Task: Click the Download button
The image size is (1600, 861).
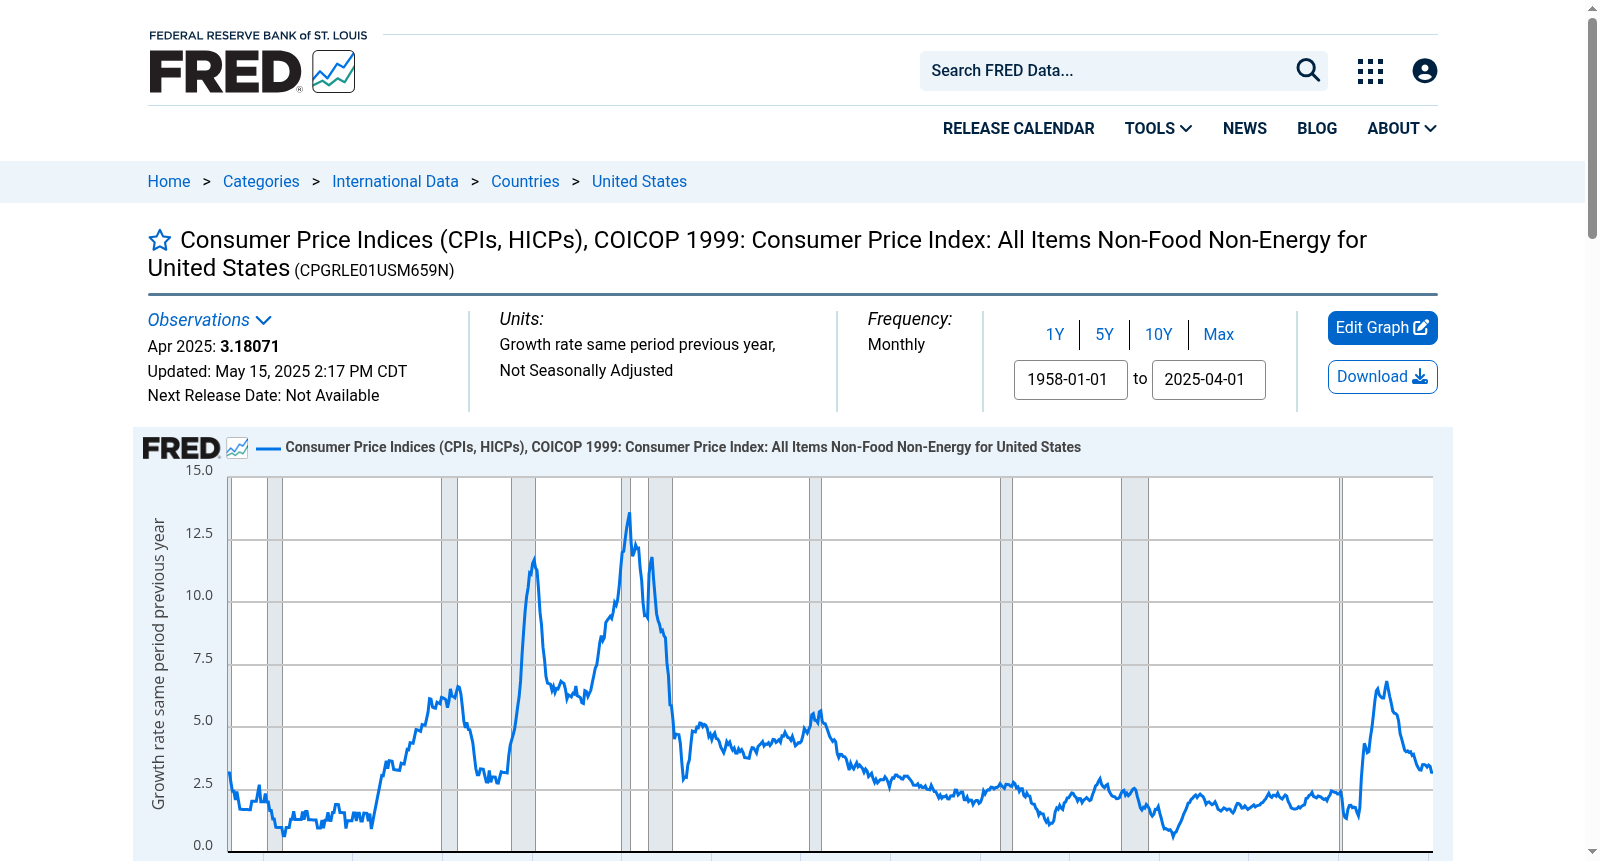Action: (1382, 377)
